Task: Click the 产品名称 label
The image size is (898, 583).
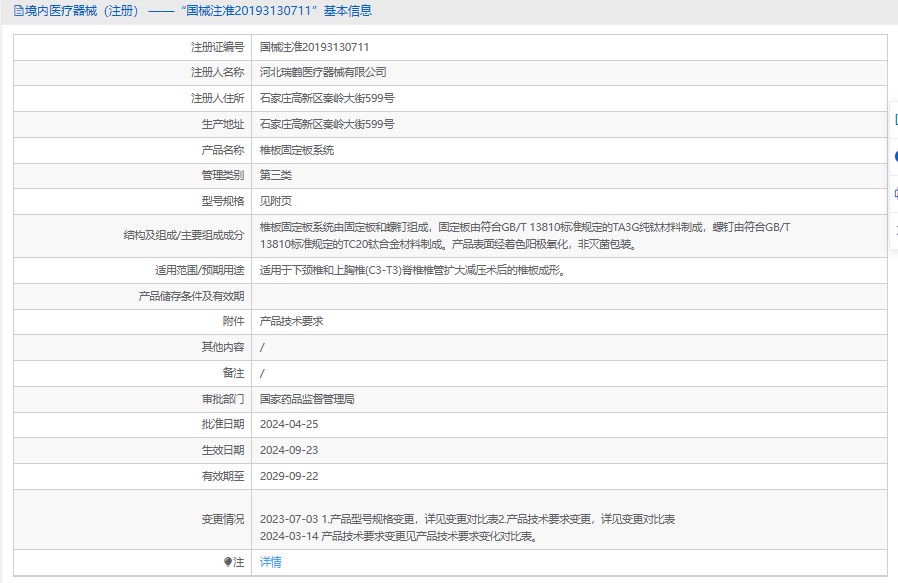Action: [x=223, y=150]
